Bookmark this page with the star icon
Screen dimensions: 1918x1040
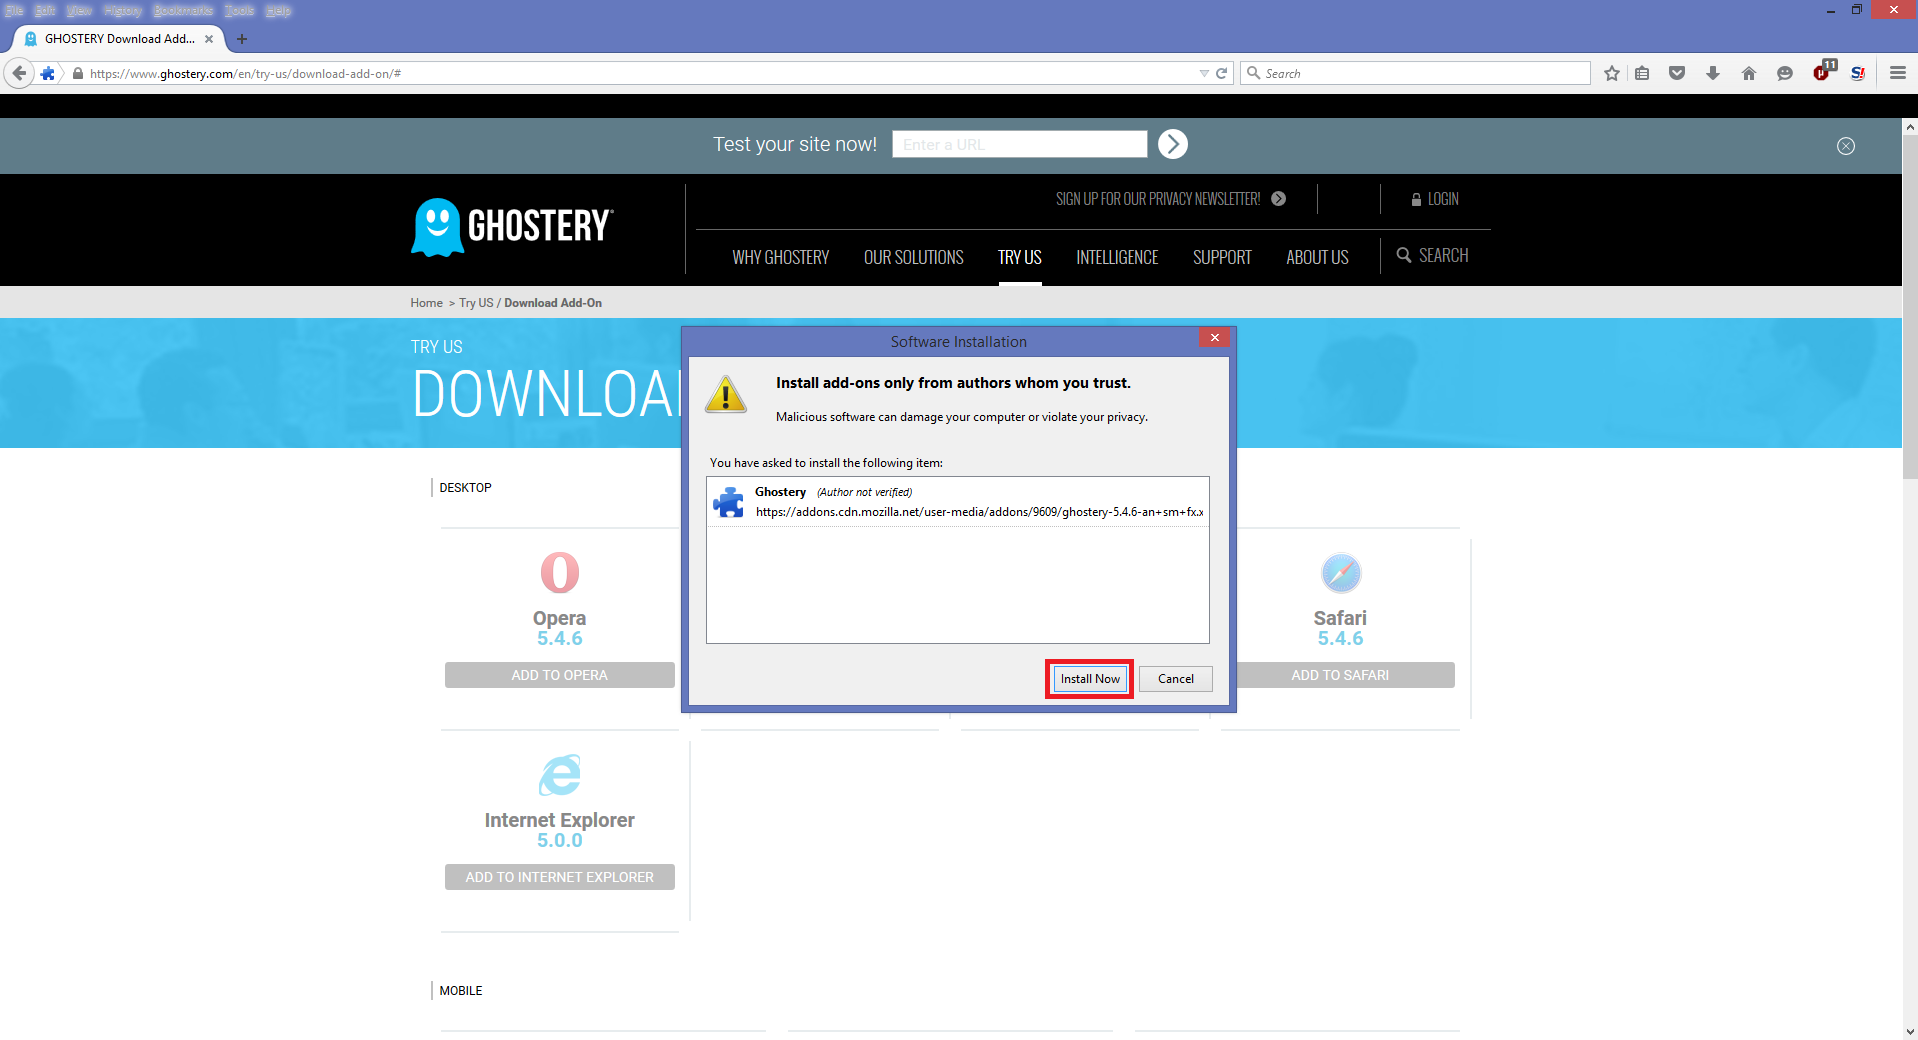pyautogui.click(x=1611, y=73)
